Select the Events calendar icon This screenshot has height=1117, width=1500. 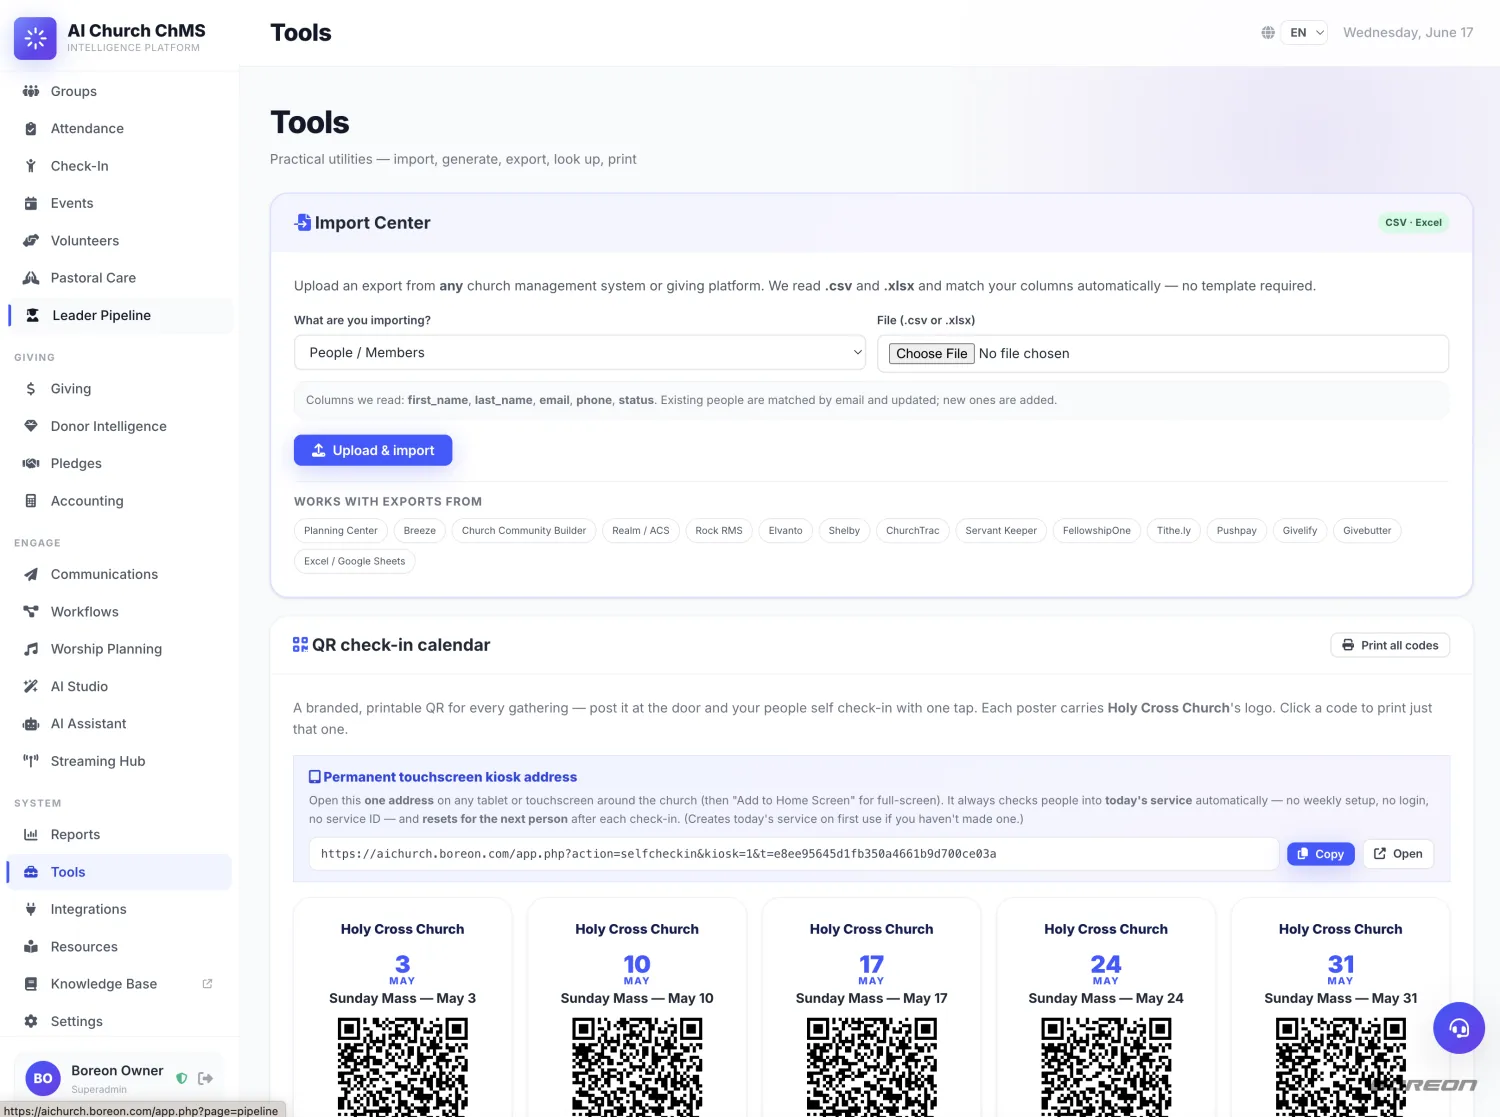(x=31, y=203)
